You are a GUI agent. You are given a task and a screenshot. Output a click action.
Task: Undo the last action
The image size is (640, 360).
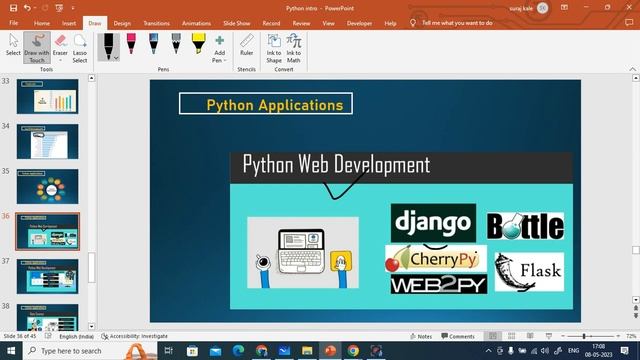click(x=27, y=8)
